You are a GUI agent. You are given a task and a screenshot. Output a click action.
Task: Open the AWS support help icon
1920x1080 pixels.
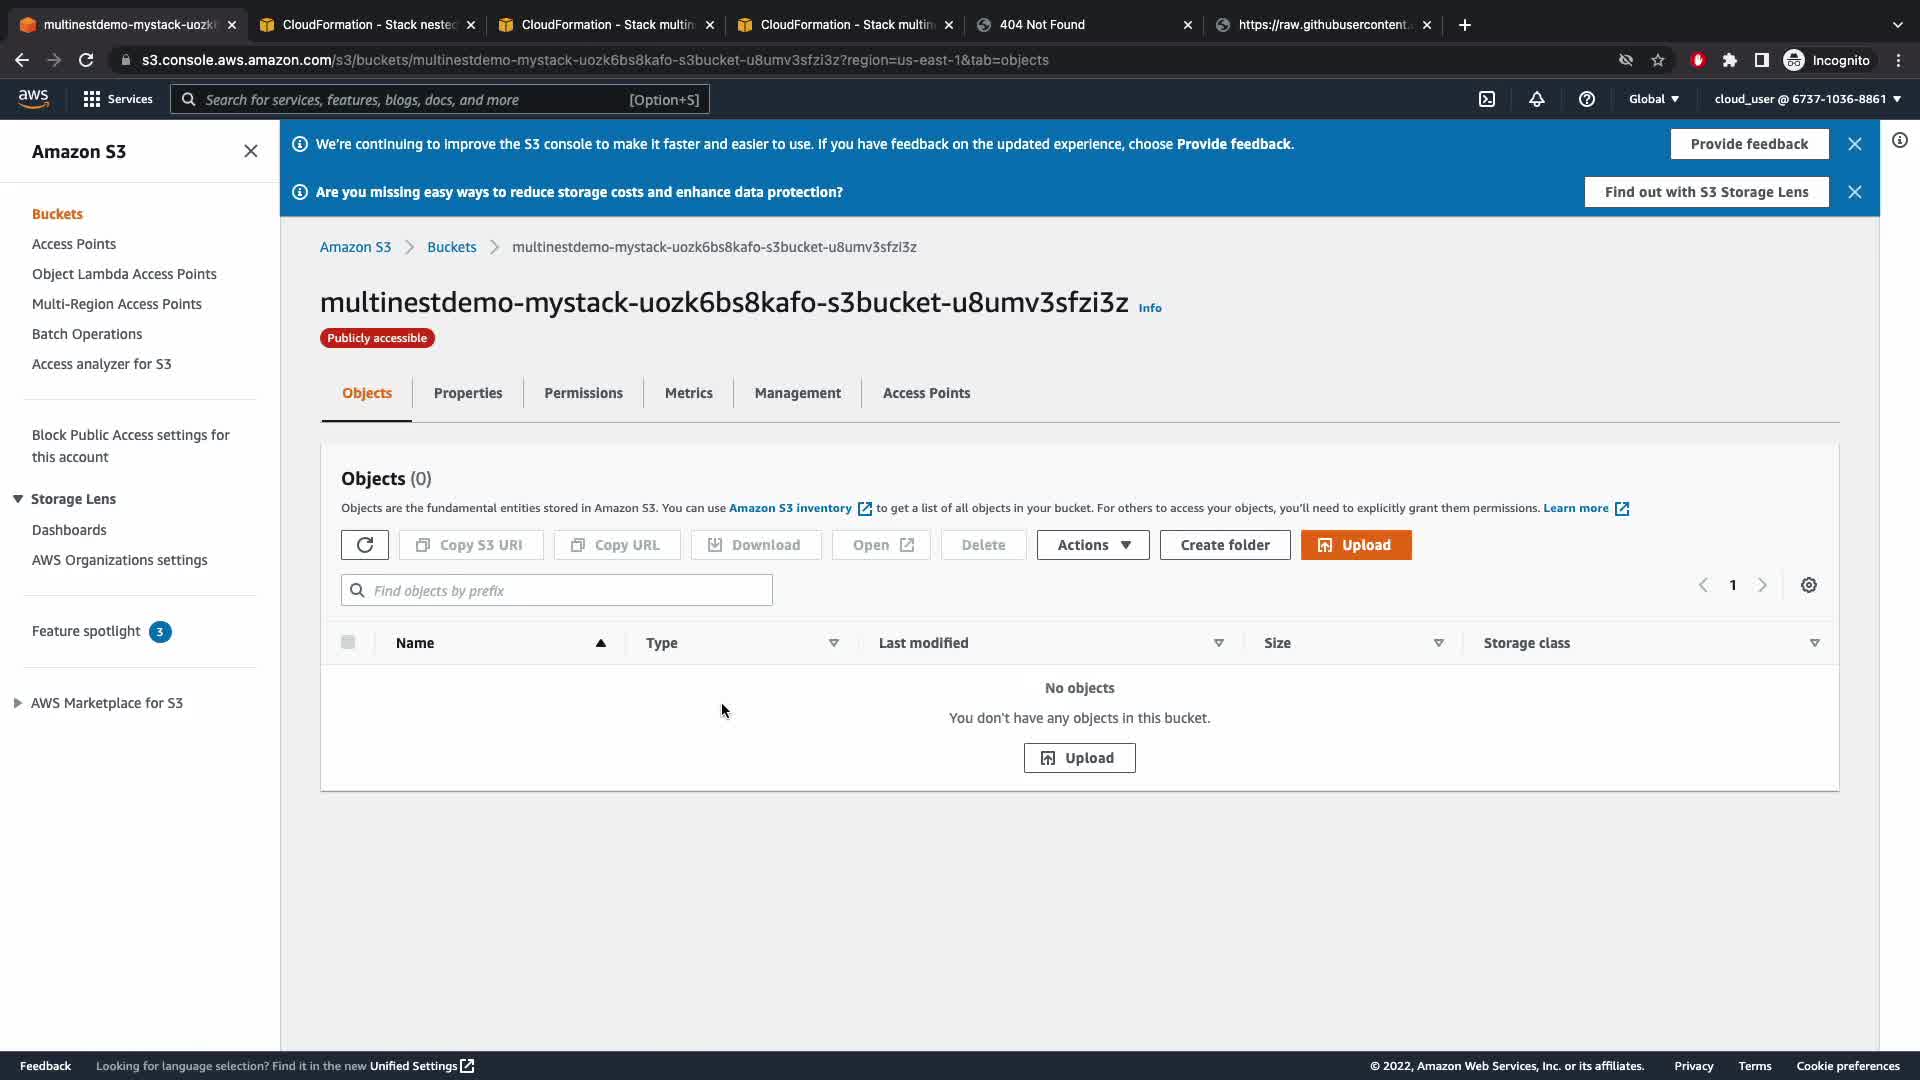coord(1587,99)
